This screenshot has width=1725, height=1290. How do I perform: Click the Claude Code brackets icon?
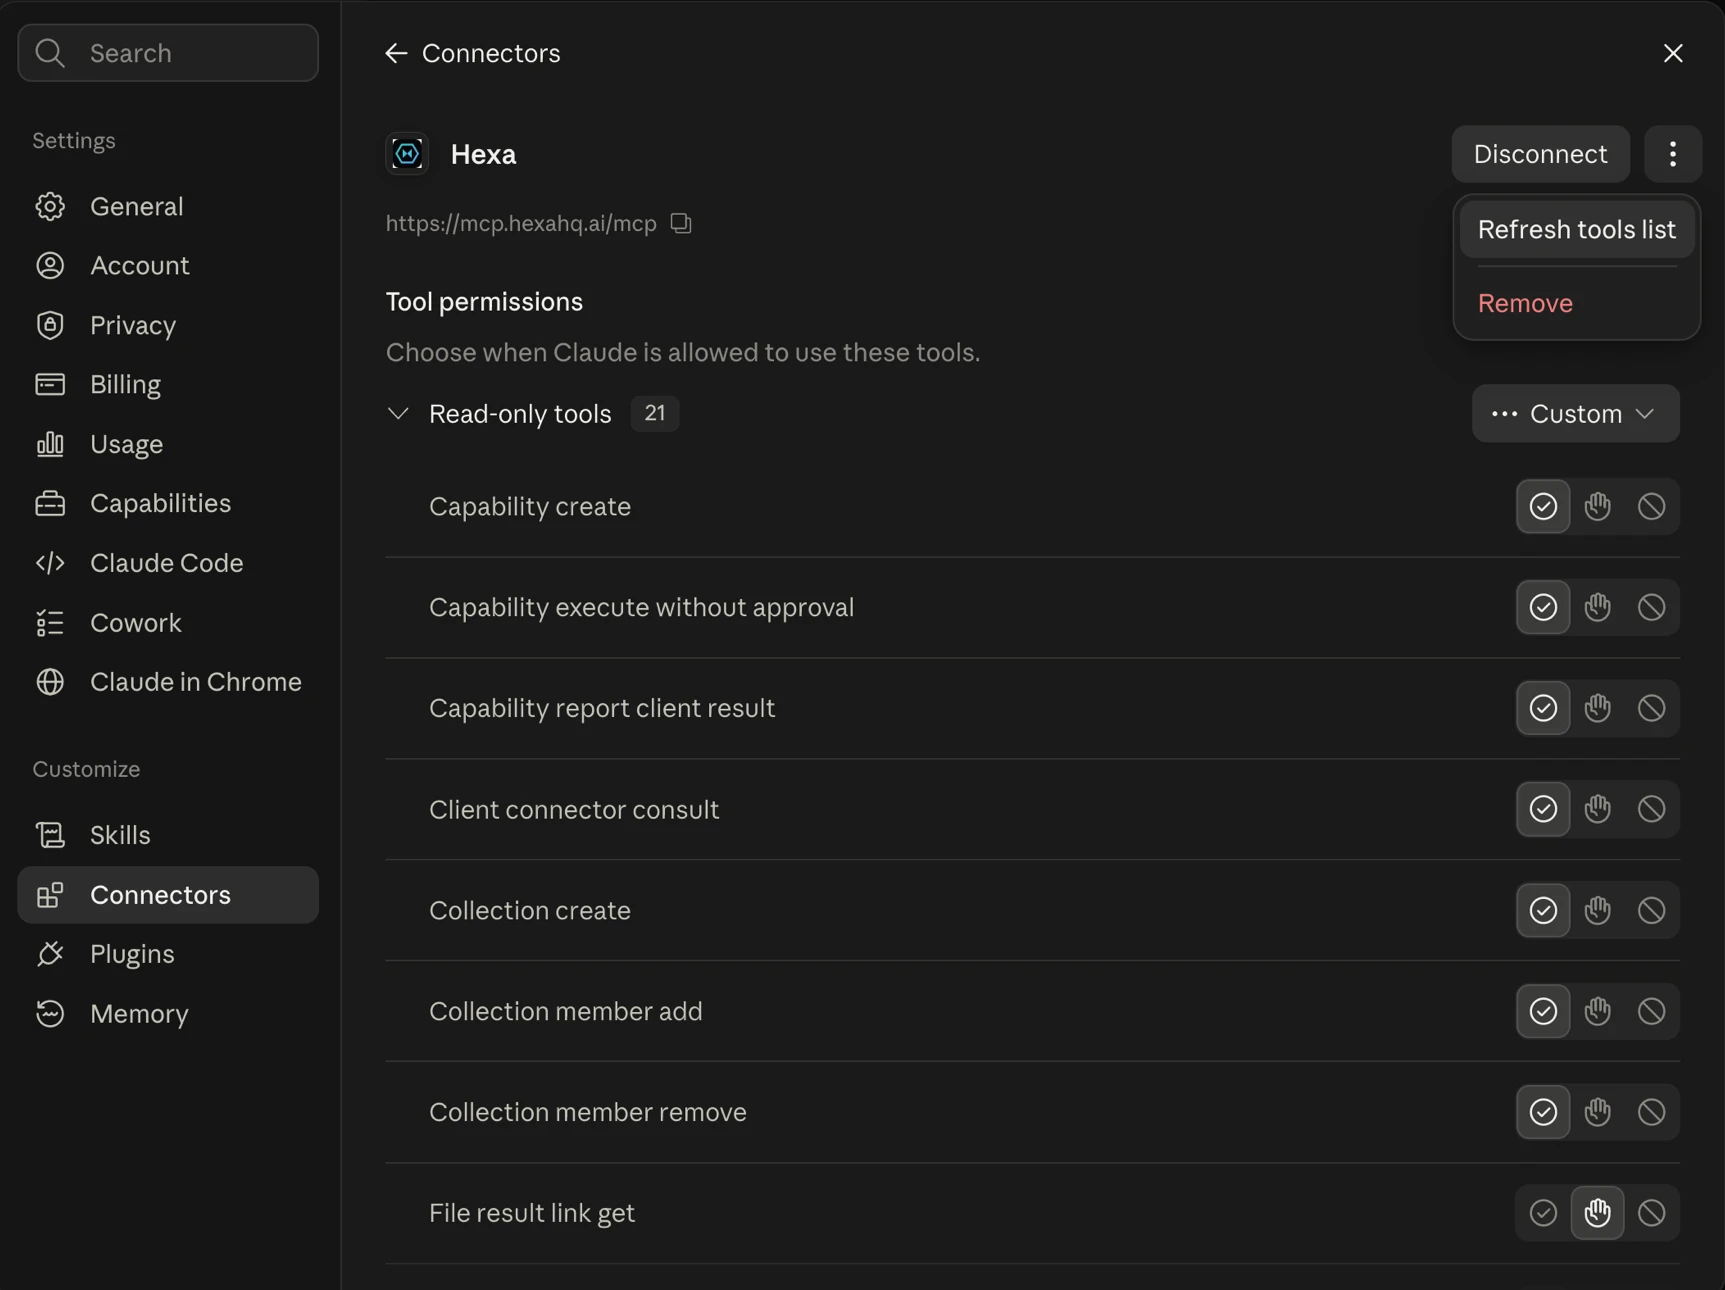50,563
